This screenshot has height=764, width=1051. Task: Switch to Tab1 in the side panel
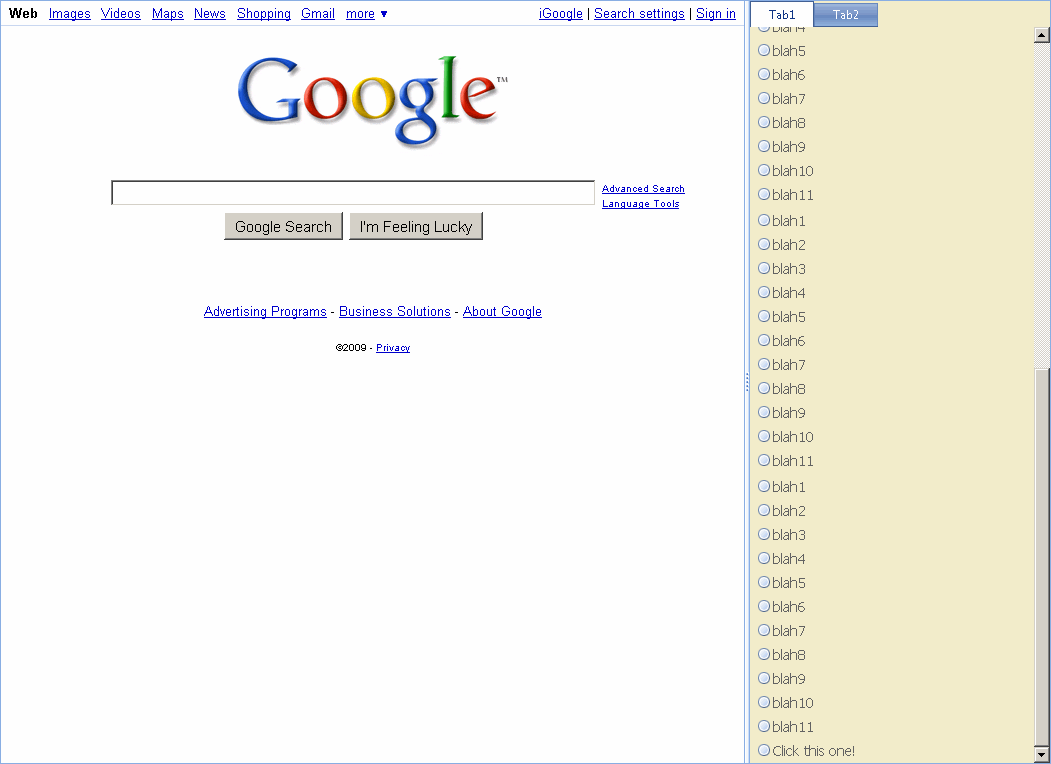coord(782,14)
